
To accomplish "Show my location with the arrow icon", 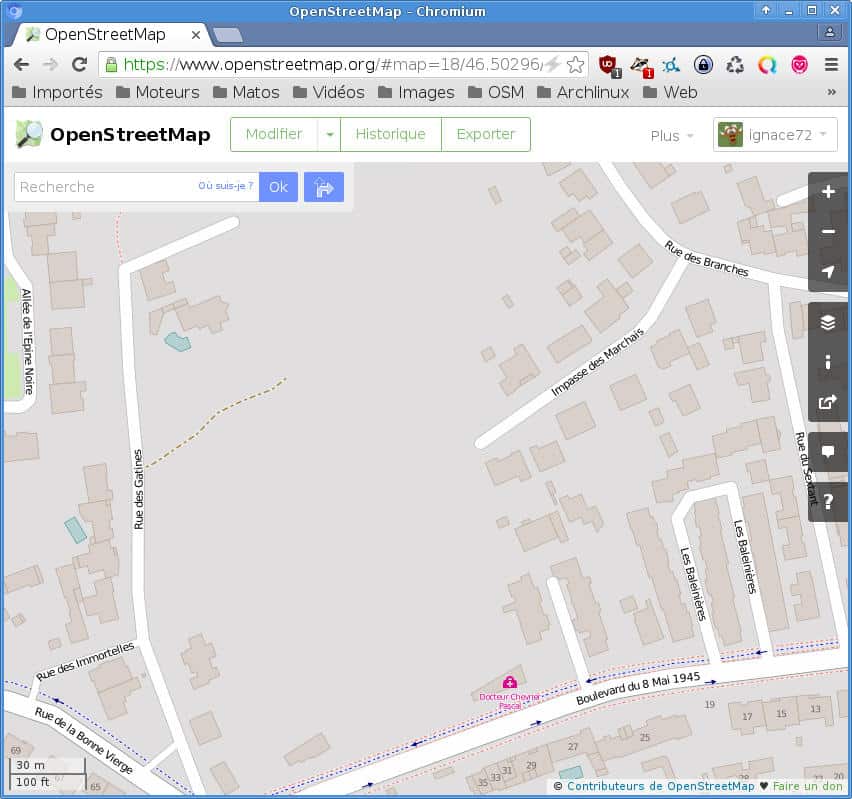I will click(x=828, y=272).
